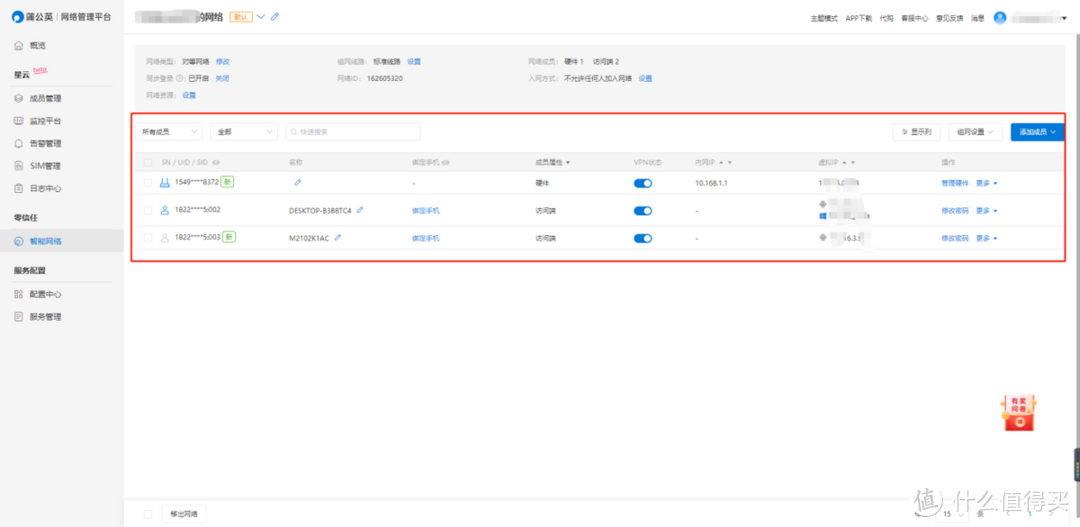1080x527 pixels.
Task: Click the user avatar icon at top right
Action: 999,17
